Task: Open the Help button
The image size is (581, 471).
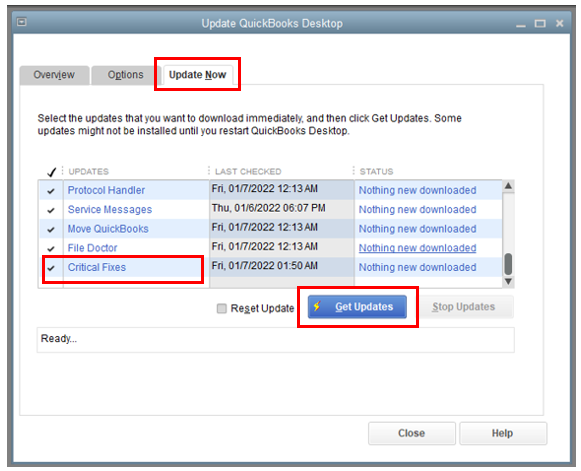Action: [503, 433]
